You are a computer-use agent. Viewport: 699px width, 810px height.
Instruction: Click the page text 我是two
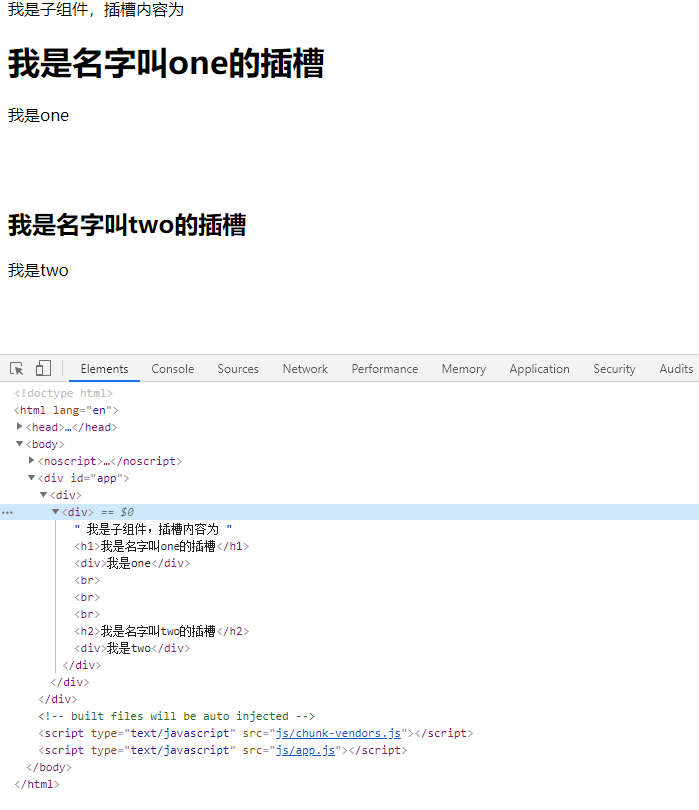click(x=38, y=270)
